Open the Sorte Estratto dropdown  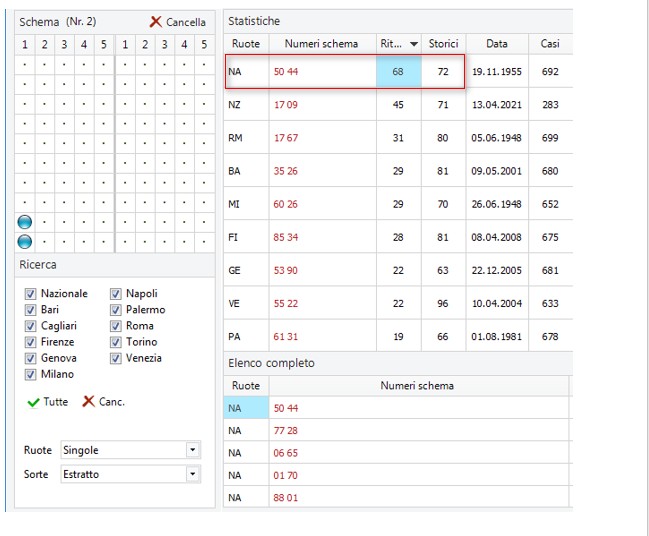pos(192,474)
